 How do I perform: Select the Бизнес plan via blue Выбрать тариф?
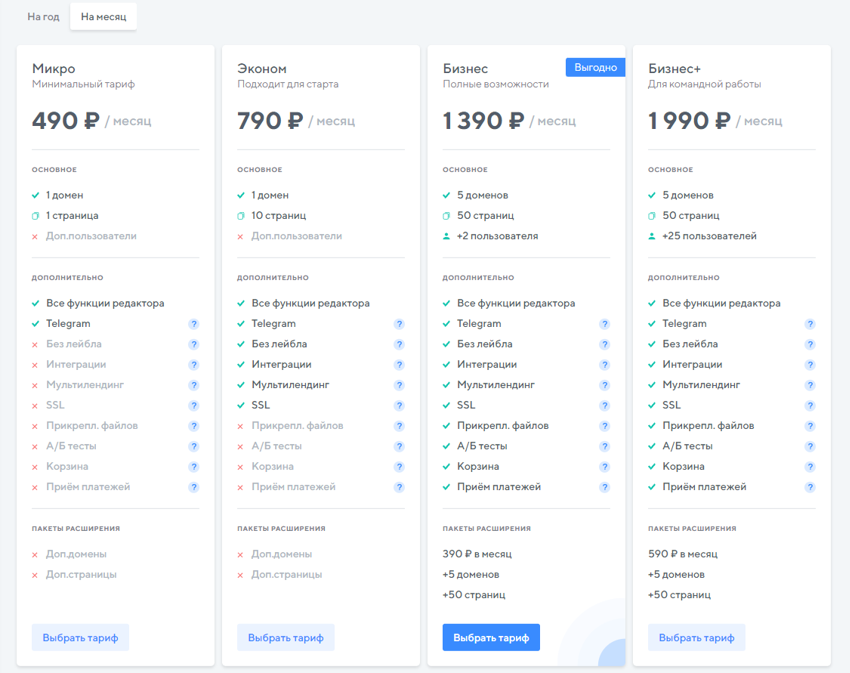point(491,638)
